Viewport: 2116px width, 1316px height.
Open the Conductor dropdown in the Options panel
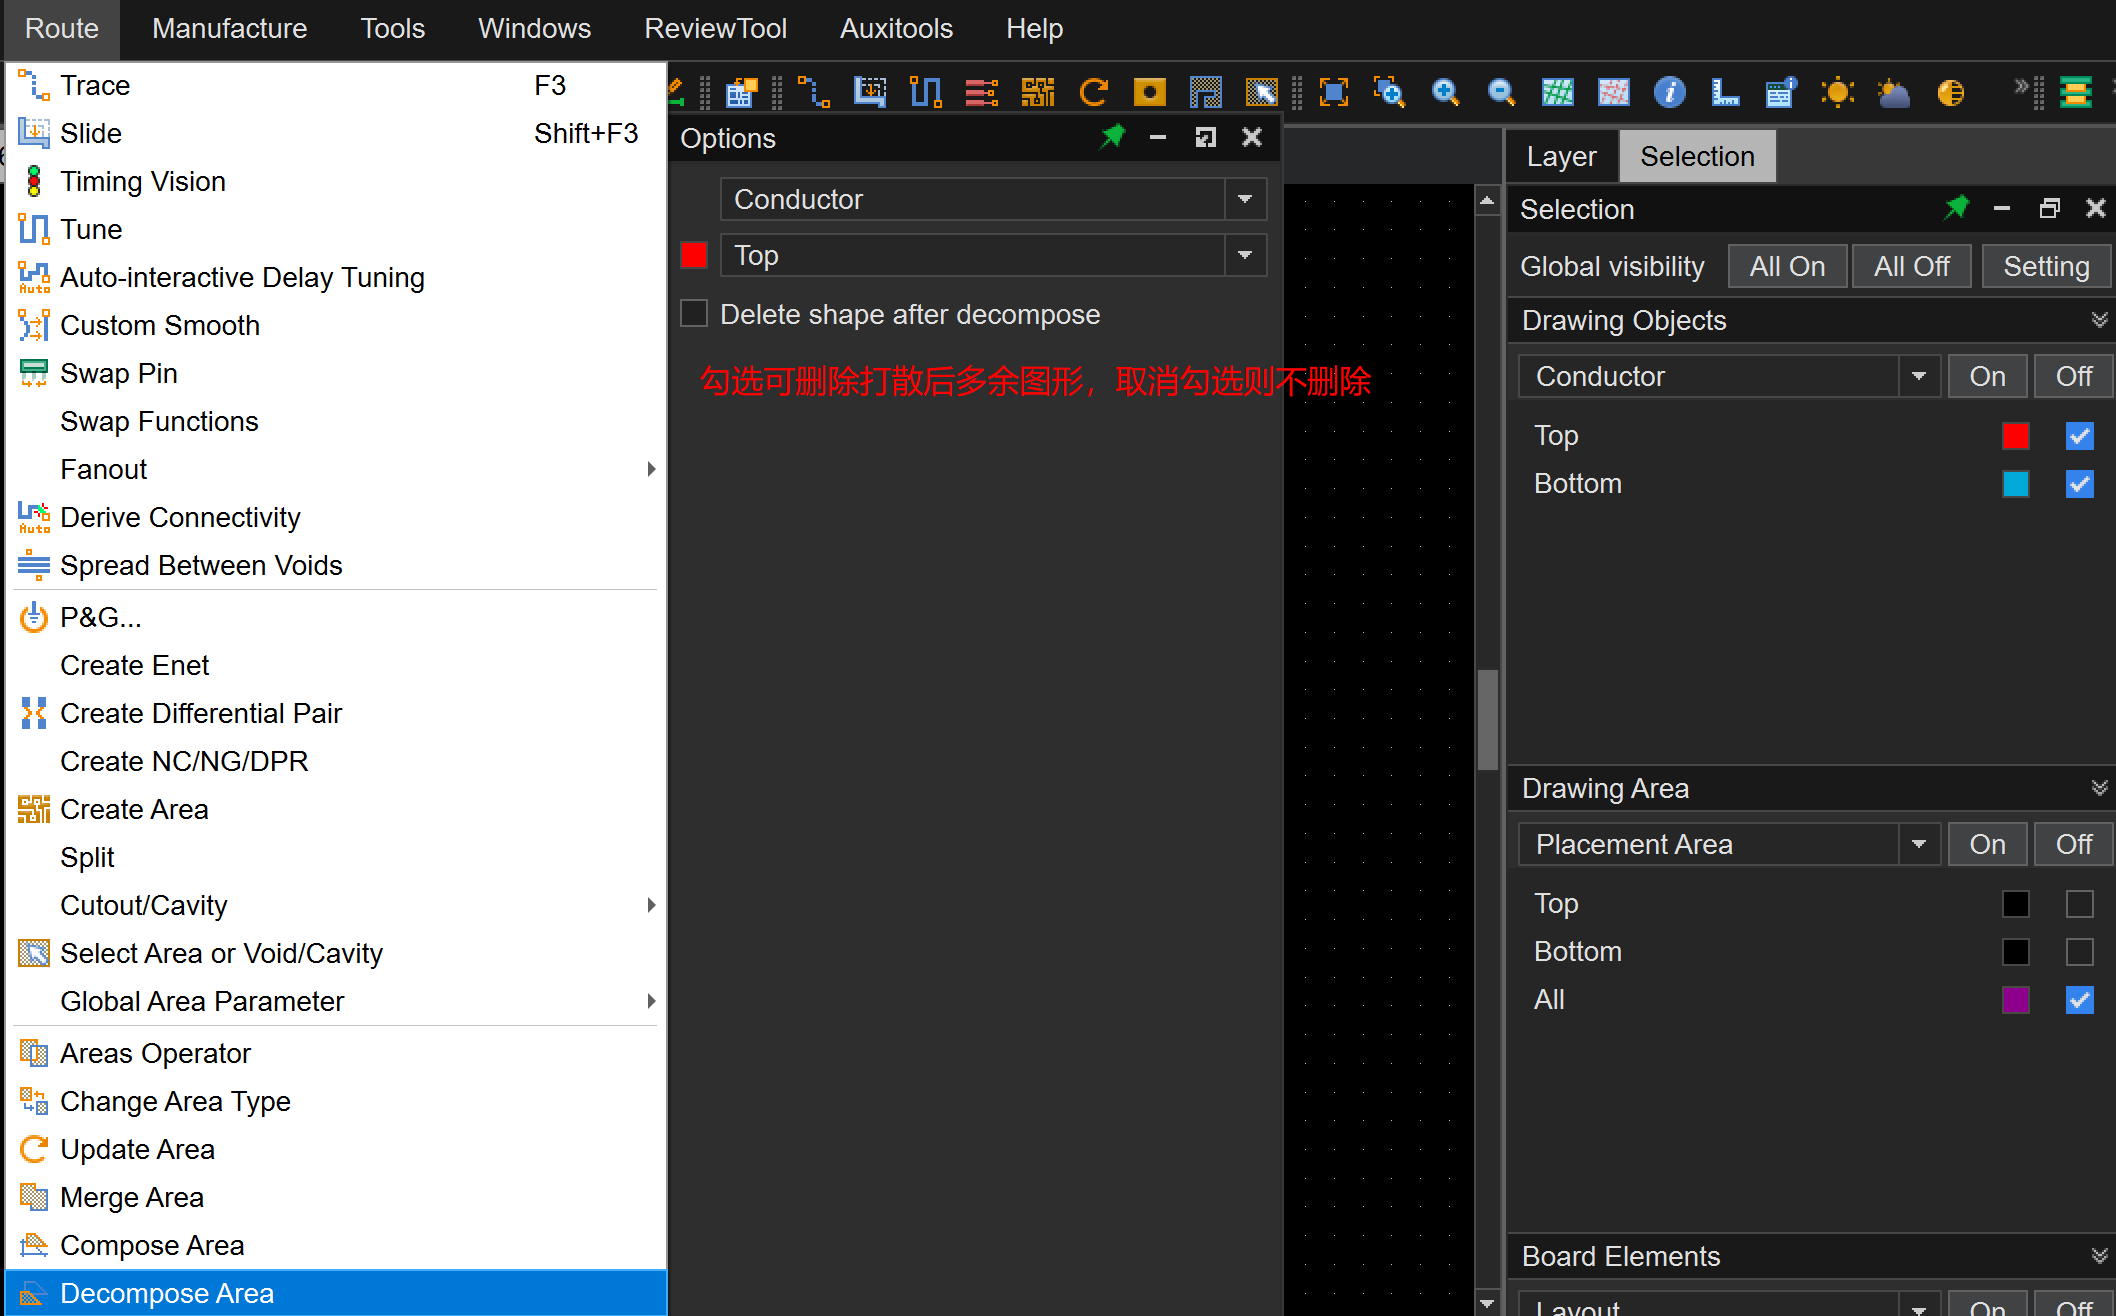tap(1245, 199)
